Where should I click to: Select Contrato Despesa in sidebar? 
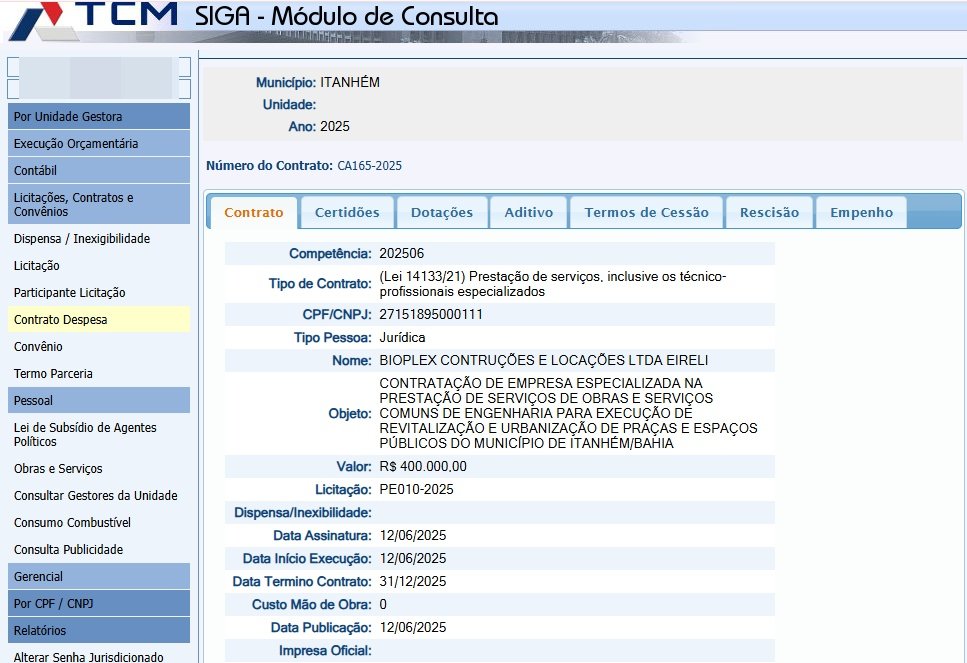tap(61, 320)
